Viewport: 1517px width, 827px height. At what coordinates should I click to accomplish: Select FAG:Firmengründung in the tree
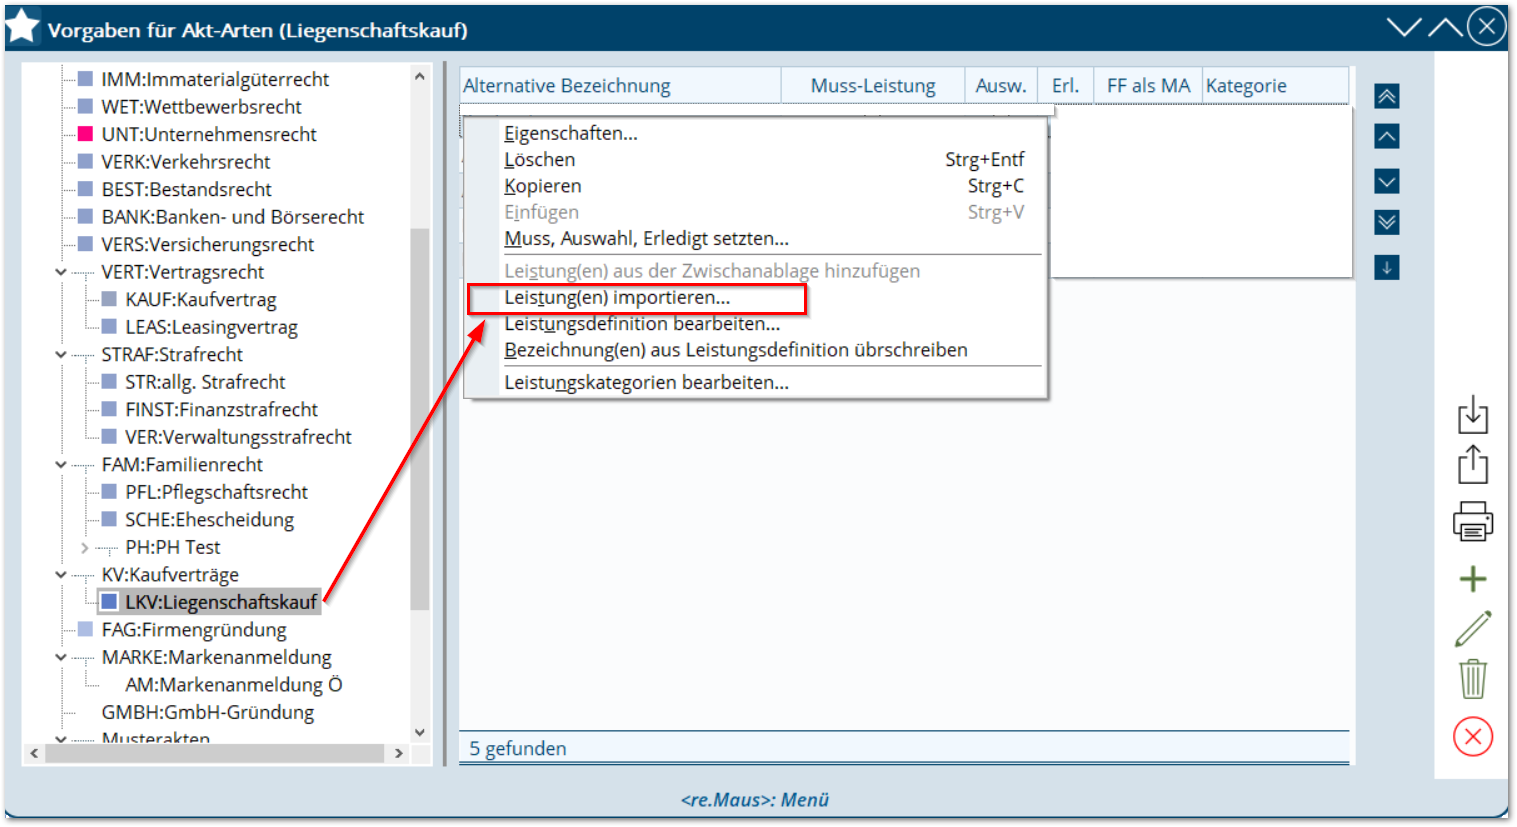click(x=193, y=630)
